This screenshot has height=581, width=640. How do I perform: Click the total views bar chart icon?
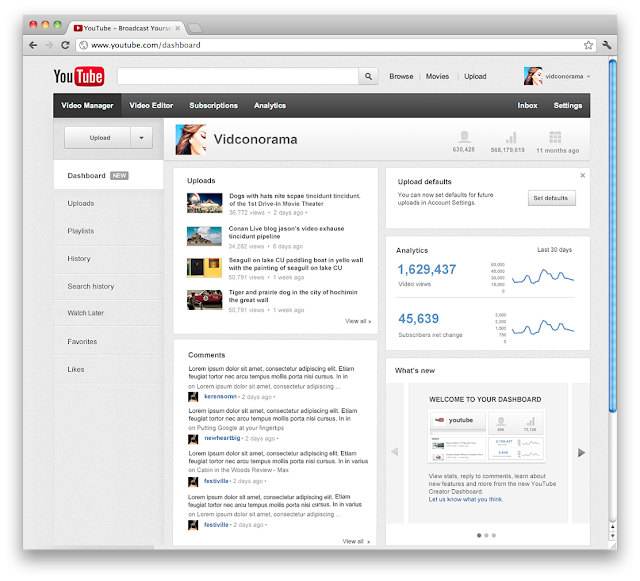tap(511, 137)
